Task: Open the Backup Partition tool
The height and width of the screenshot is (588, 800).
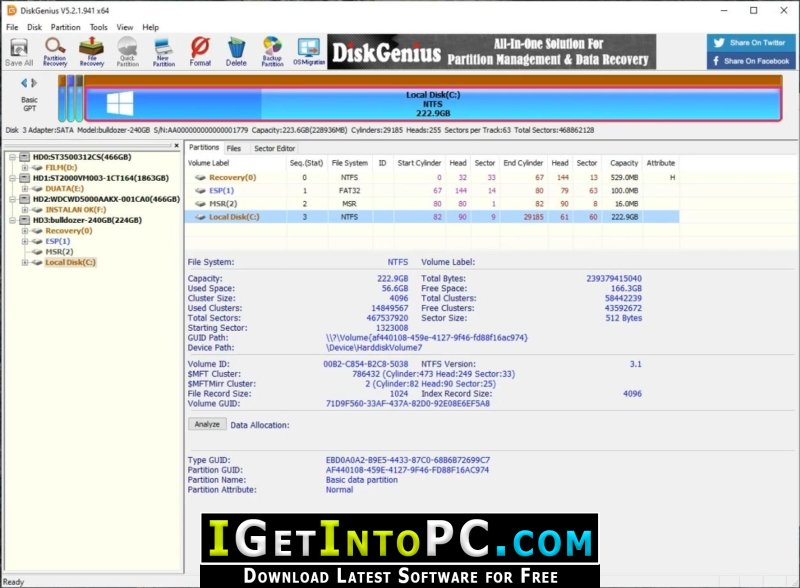Action: click(x=272, y=52)
